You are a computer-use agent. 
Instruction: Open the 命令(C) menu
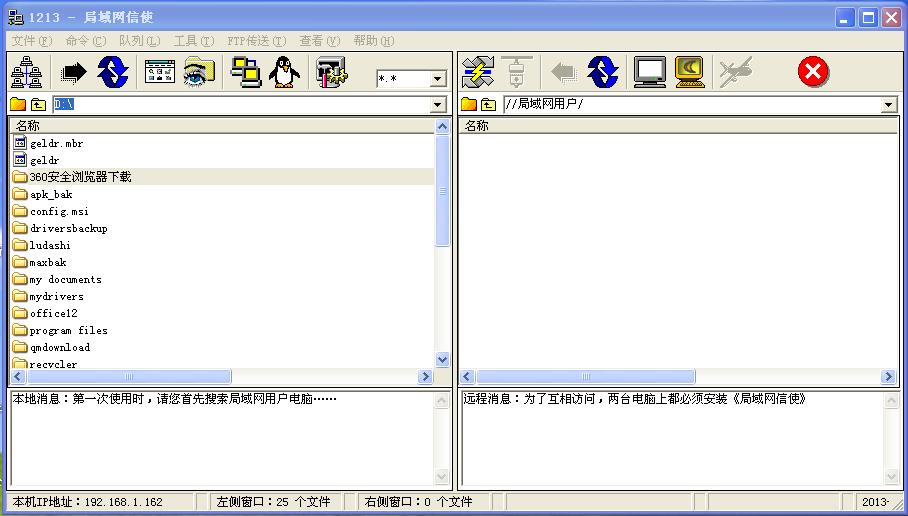point(86,41)
